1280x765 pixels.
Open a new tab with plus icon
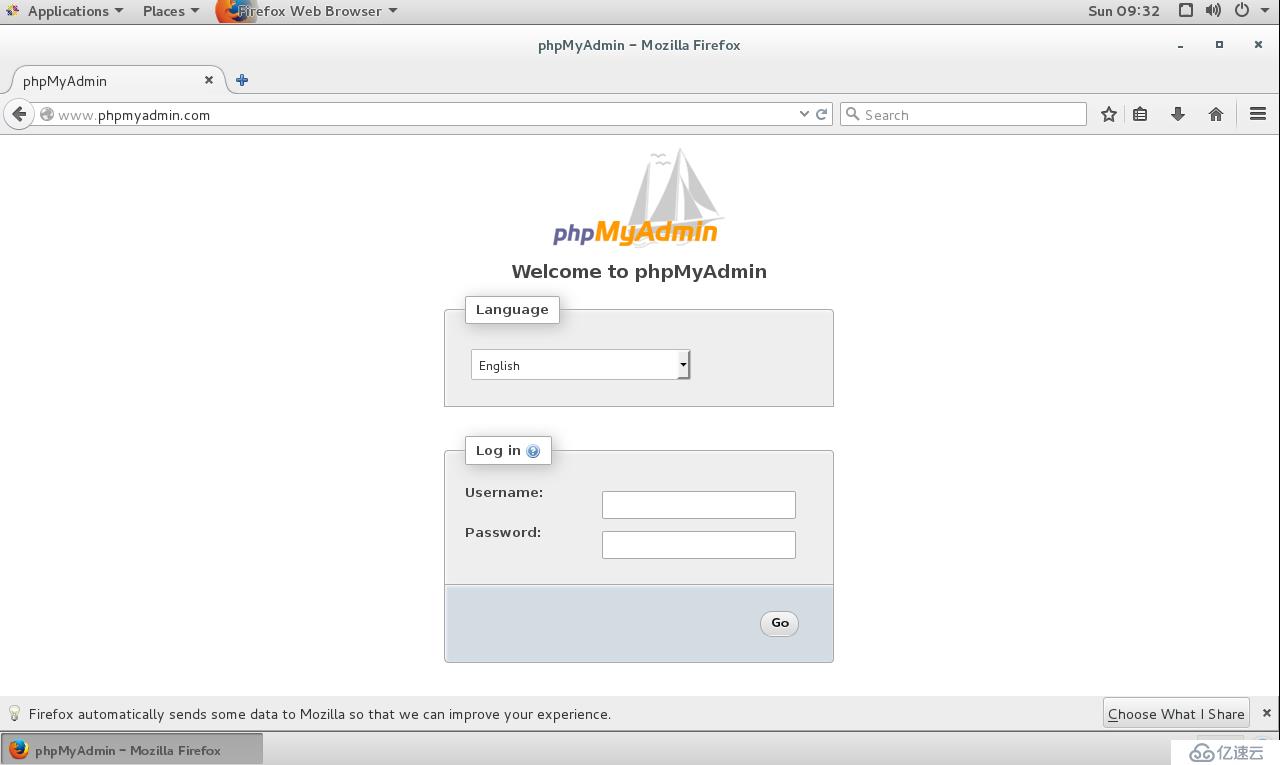pyautogui.click(x=242, y=80)
